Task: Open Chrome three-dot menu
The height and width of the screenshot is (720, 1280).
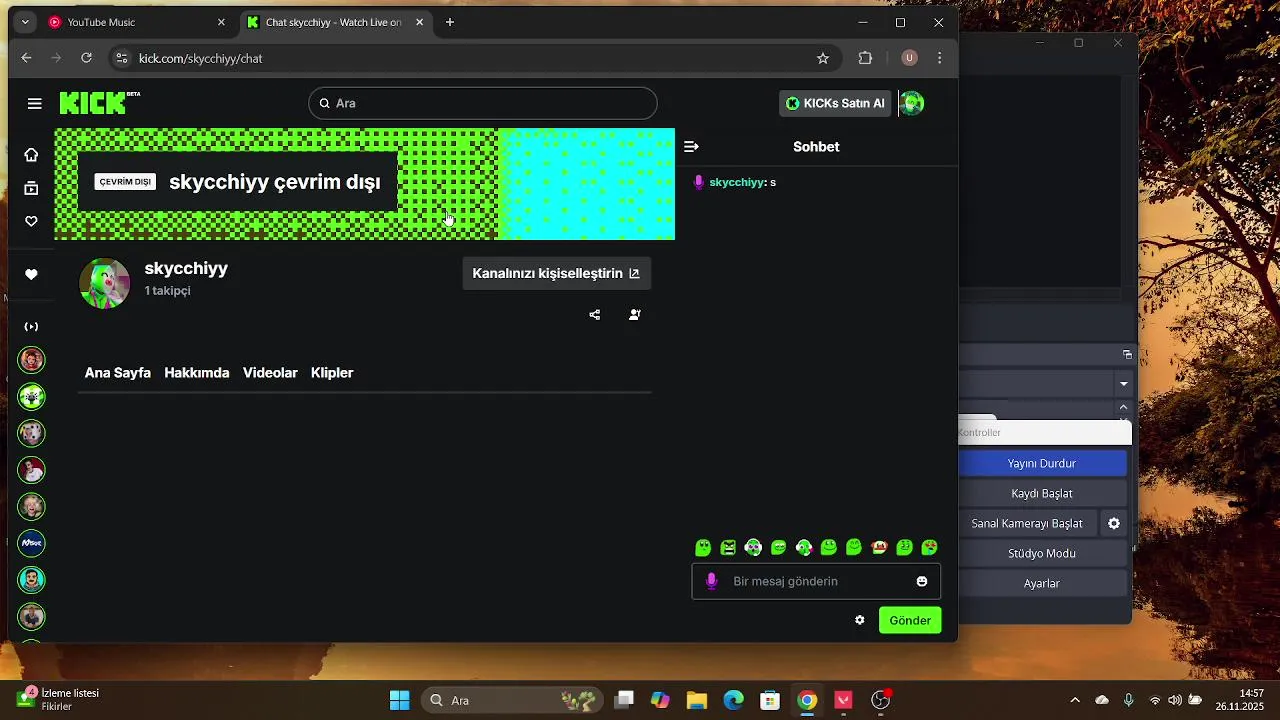Action: point(939,58)
